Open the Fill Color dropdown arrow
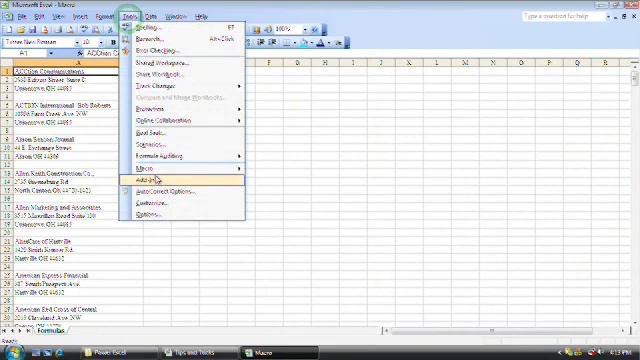 pos(312,42)
